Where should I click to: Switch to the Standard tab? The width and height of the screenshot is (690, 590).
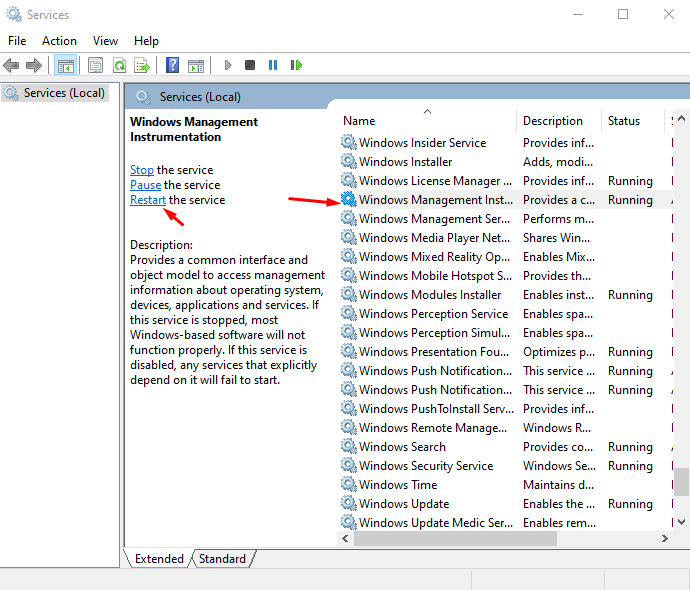(x=222, y=559)
